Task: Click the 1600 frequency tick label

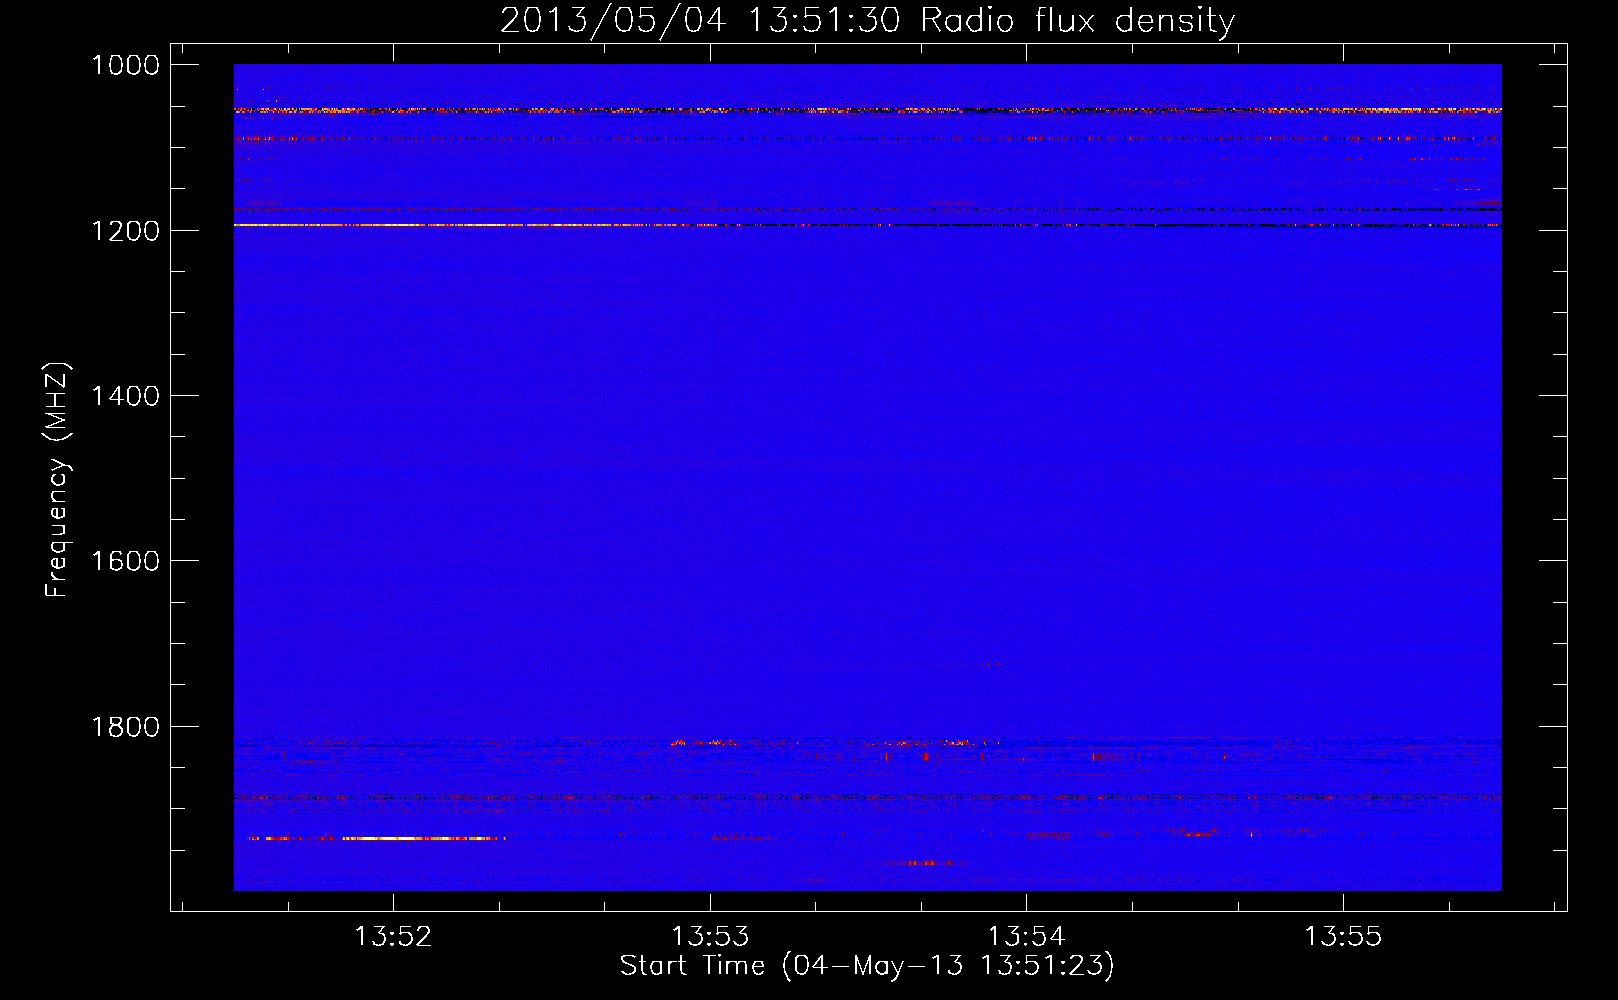Action: pyautogui.click(x=125, y=561)
